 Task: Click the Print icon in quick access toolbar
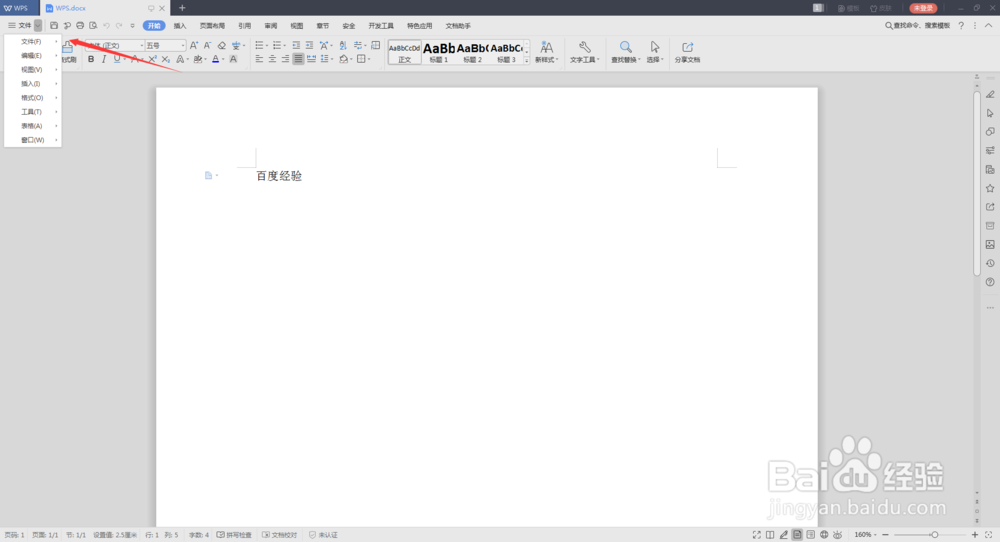pos(80,26)
